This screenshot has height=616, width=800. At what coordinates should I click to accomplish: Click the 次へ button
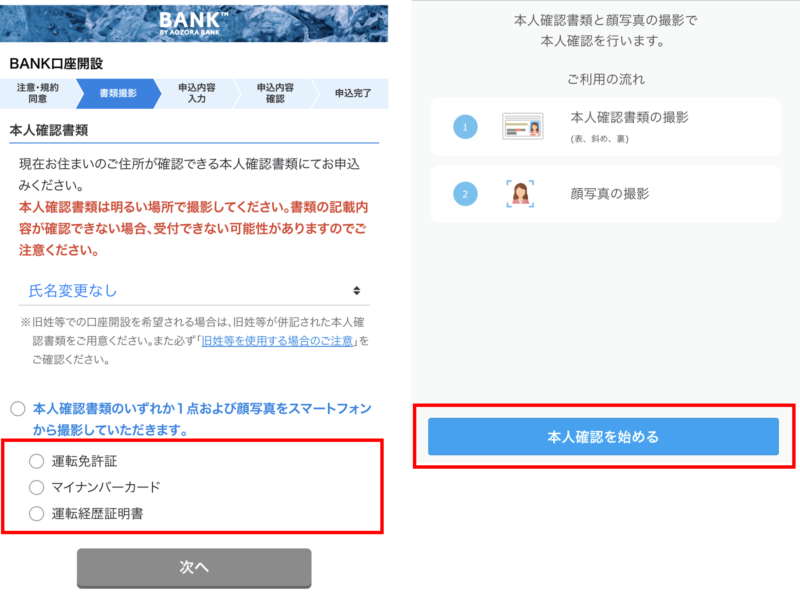tap(194, 568)
